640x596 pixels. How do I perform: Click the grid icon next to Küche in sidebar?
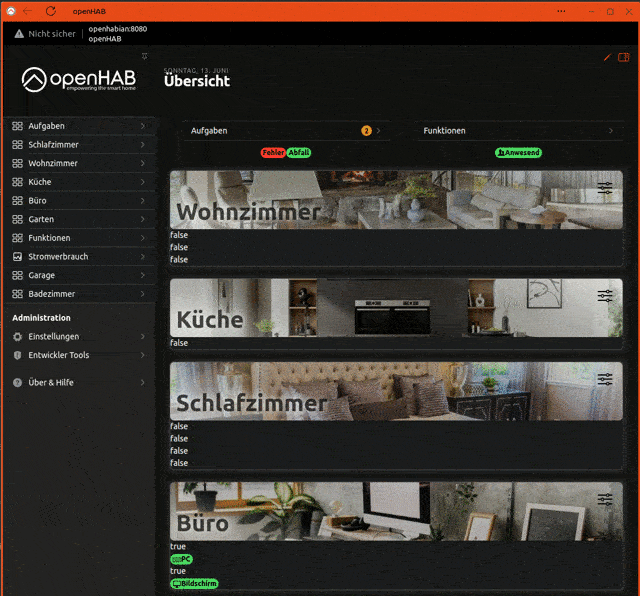[18, 182]
